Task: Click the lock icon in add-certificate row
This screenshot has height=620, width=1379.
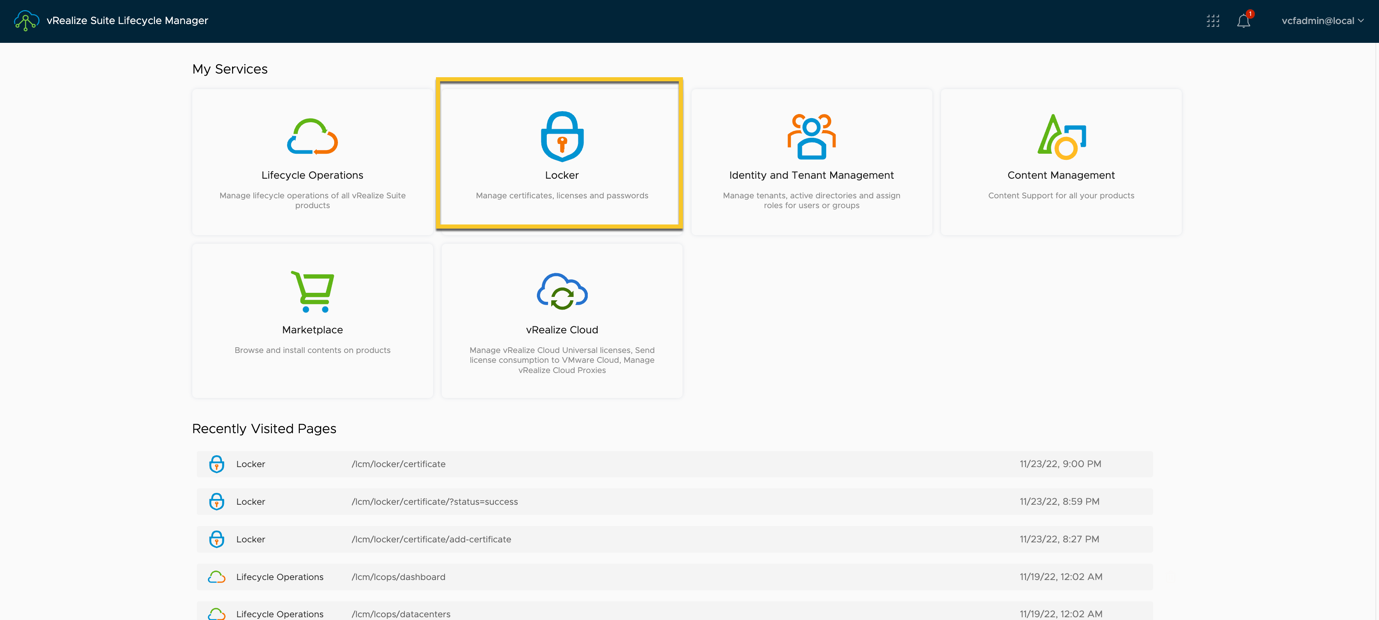Action: (x=216, y=539)
